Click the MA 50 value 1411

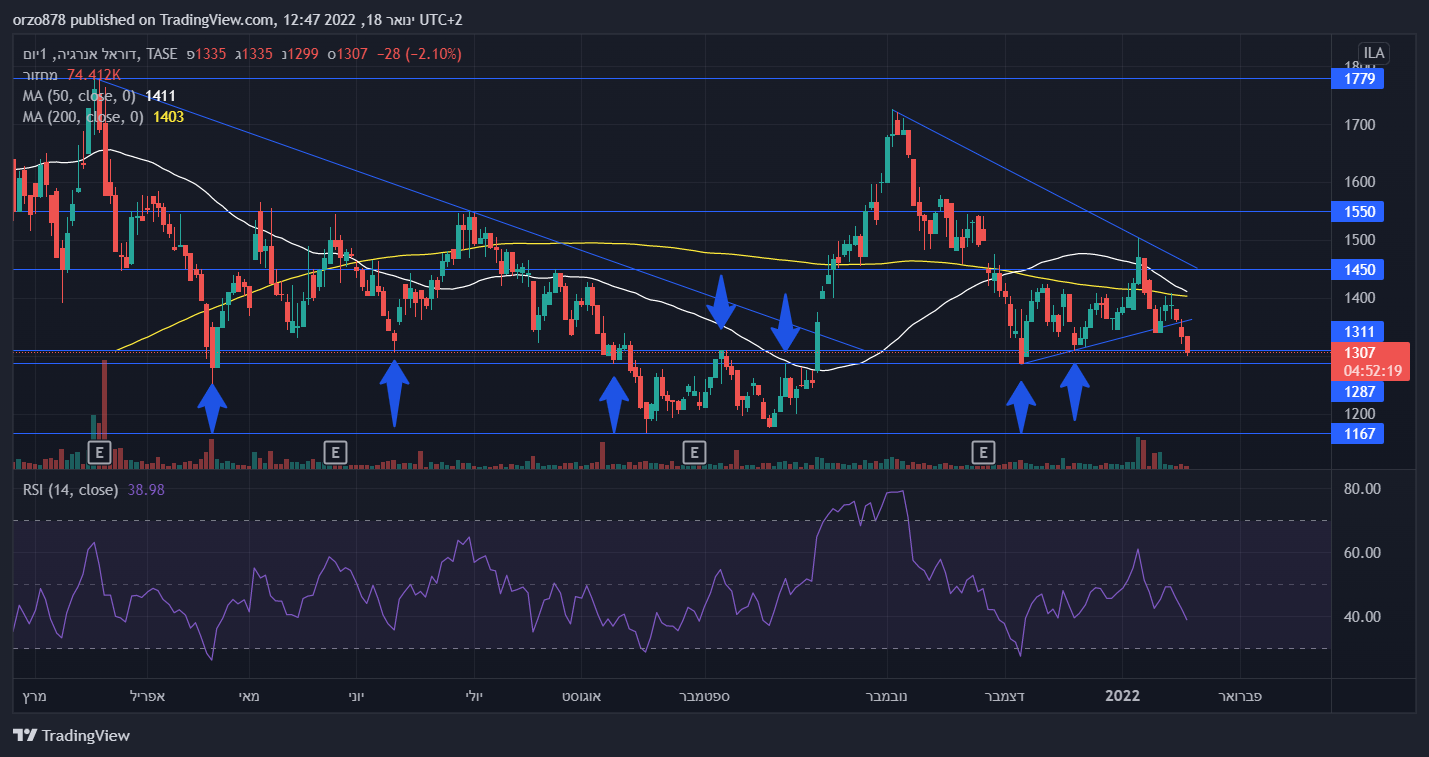(x=160, y=96)
